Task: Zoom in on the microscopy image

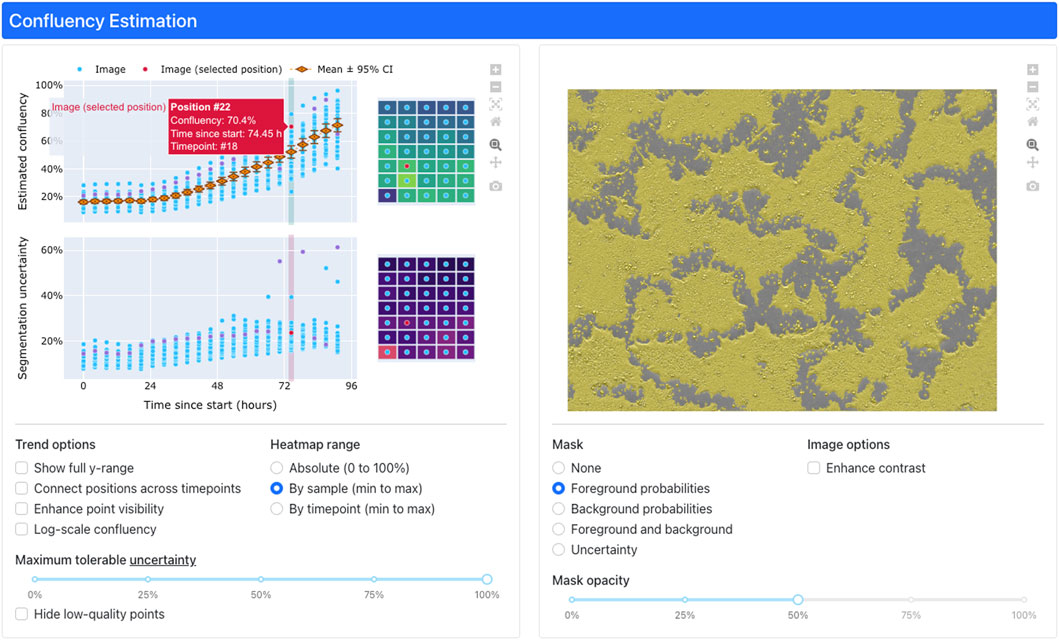Action: (1032, 69)
